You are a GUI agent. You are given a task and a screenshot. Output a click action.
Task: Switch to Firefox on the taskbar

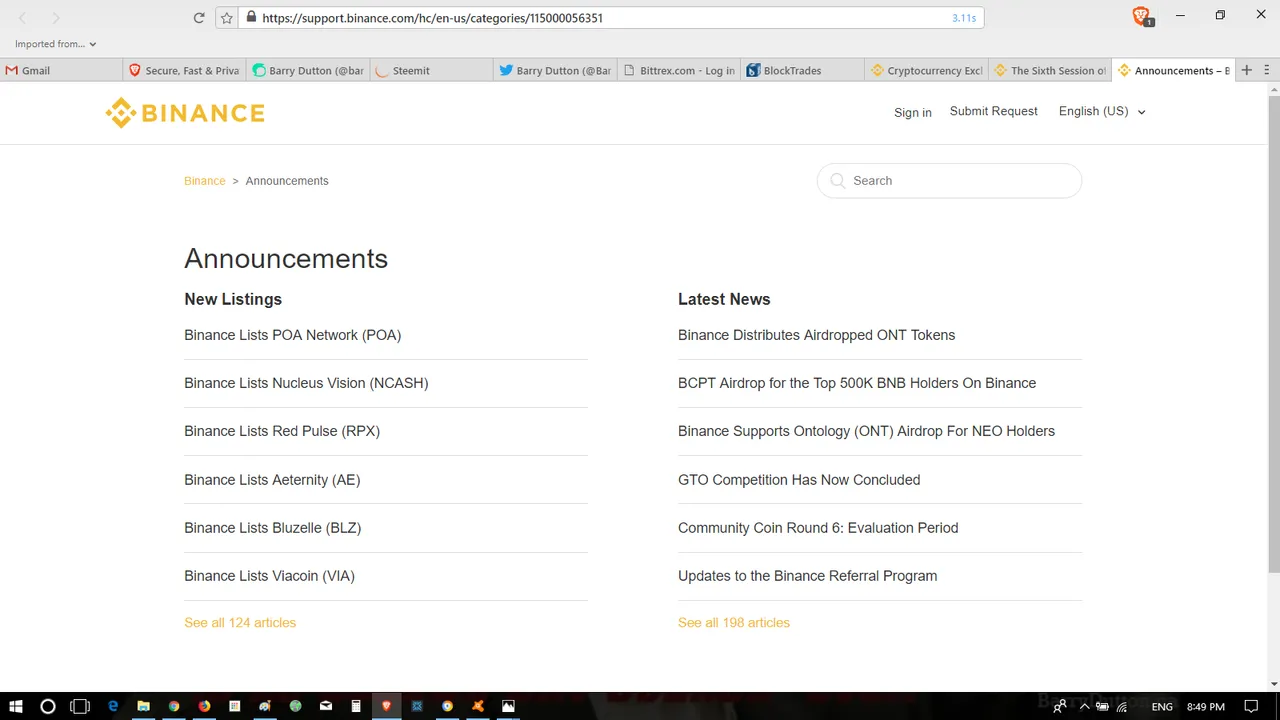click(x=204, y=706)
